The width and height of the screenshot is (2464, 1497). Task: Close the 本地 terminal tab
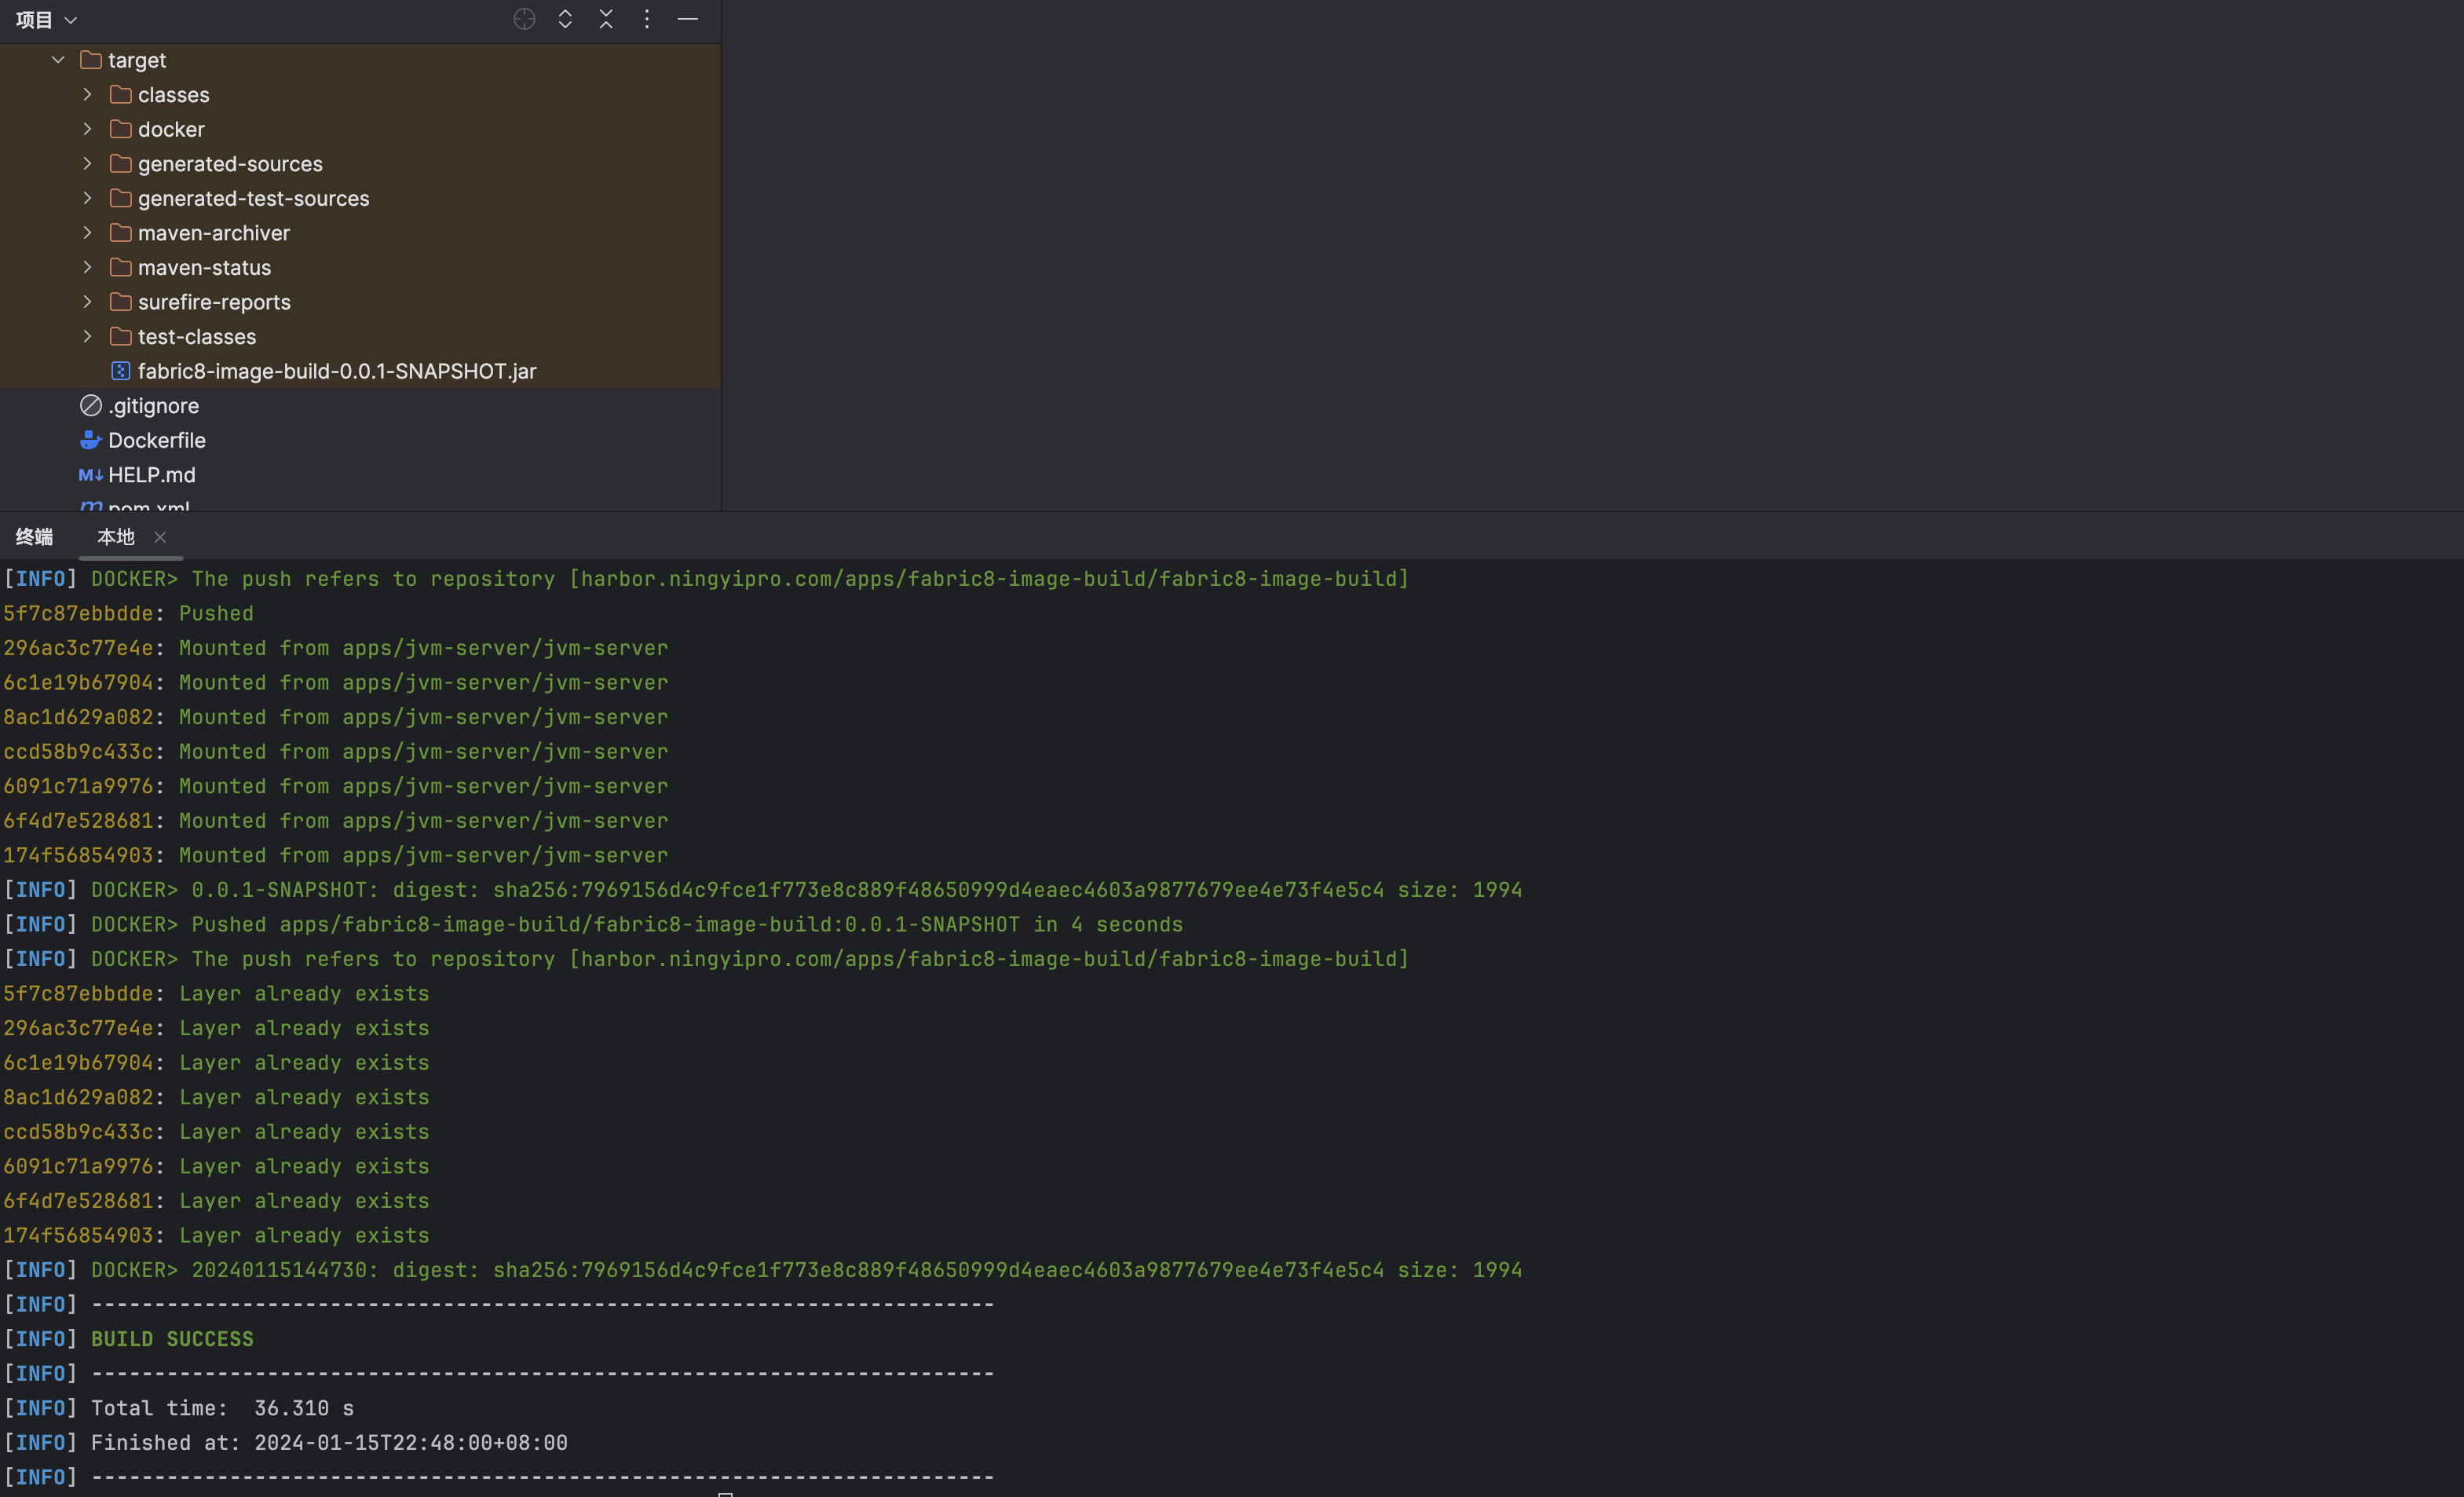pos(160,538)
